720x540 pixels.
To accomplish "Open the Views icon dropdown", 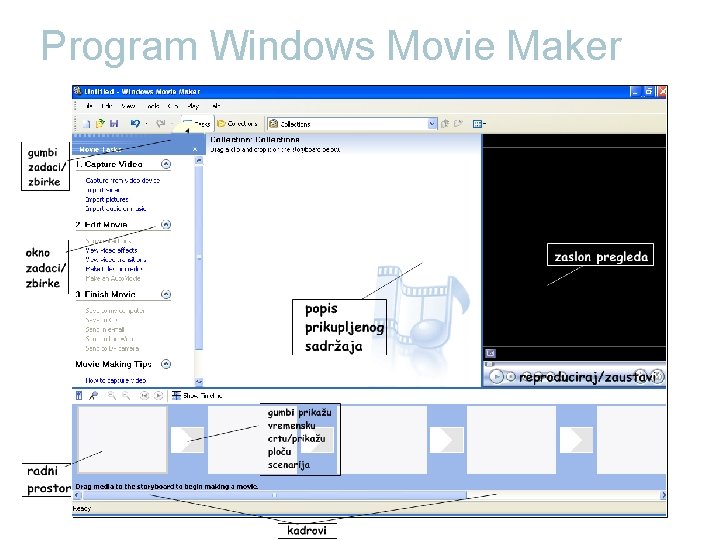I will 479,124.
